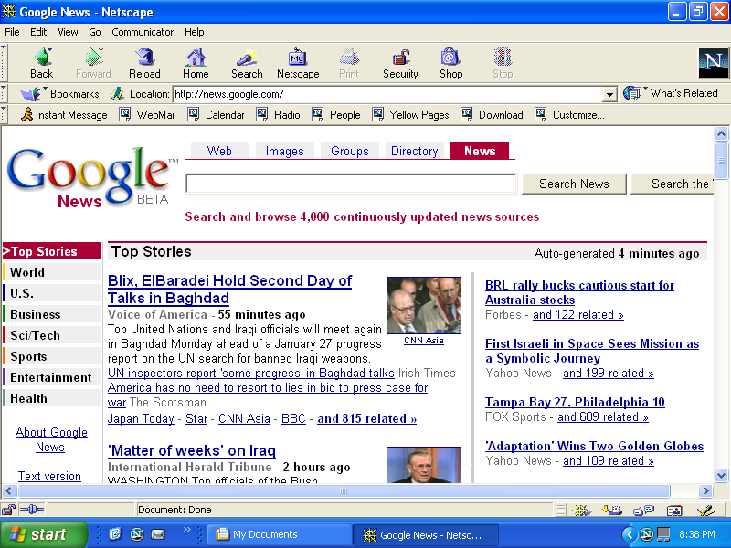The height and width of the screenshot is (548, 731).
Task: Open the What's Related dropdown
Action: [x=671, y=94]
